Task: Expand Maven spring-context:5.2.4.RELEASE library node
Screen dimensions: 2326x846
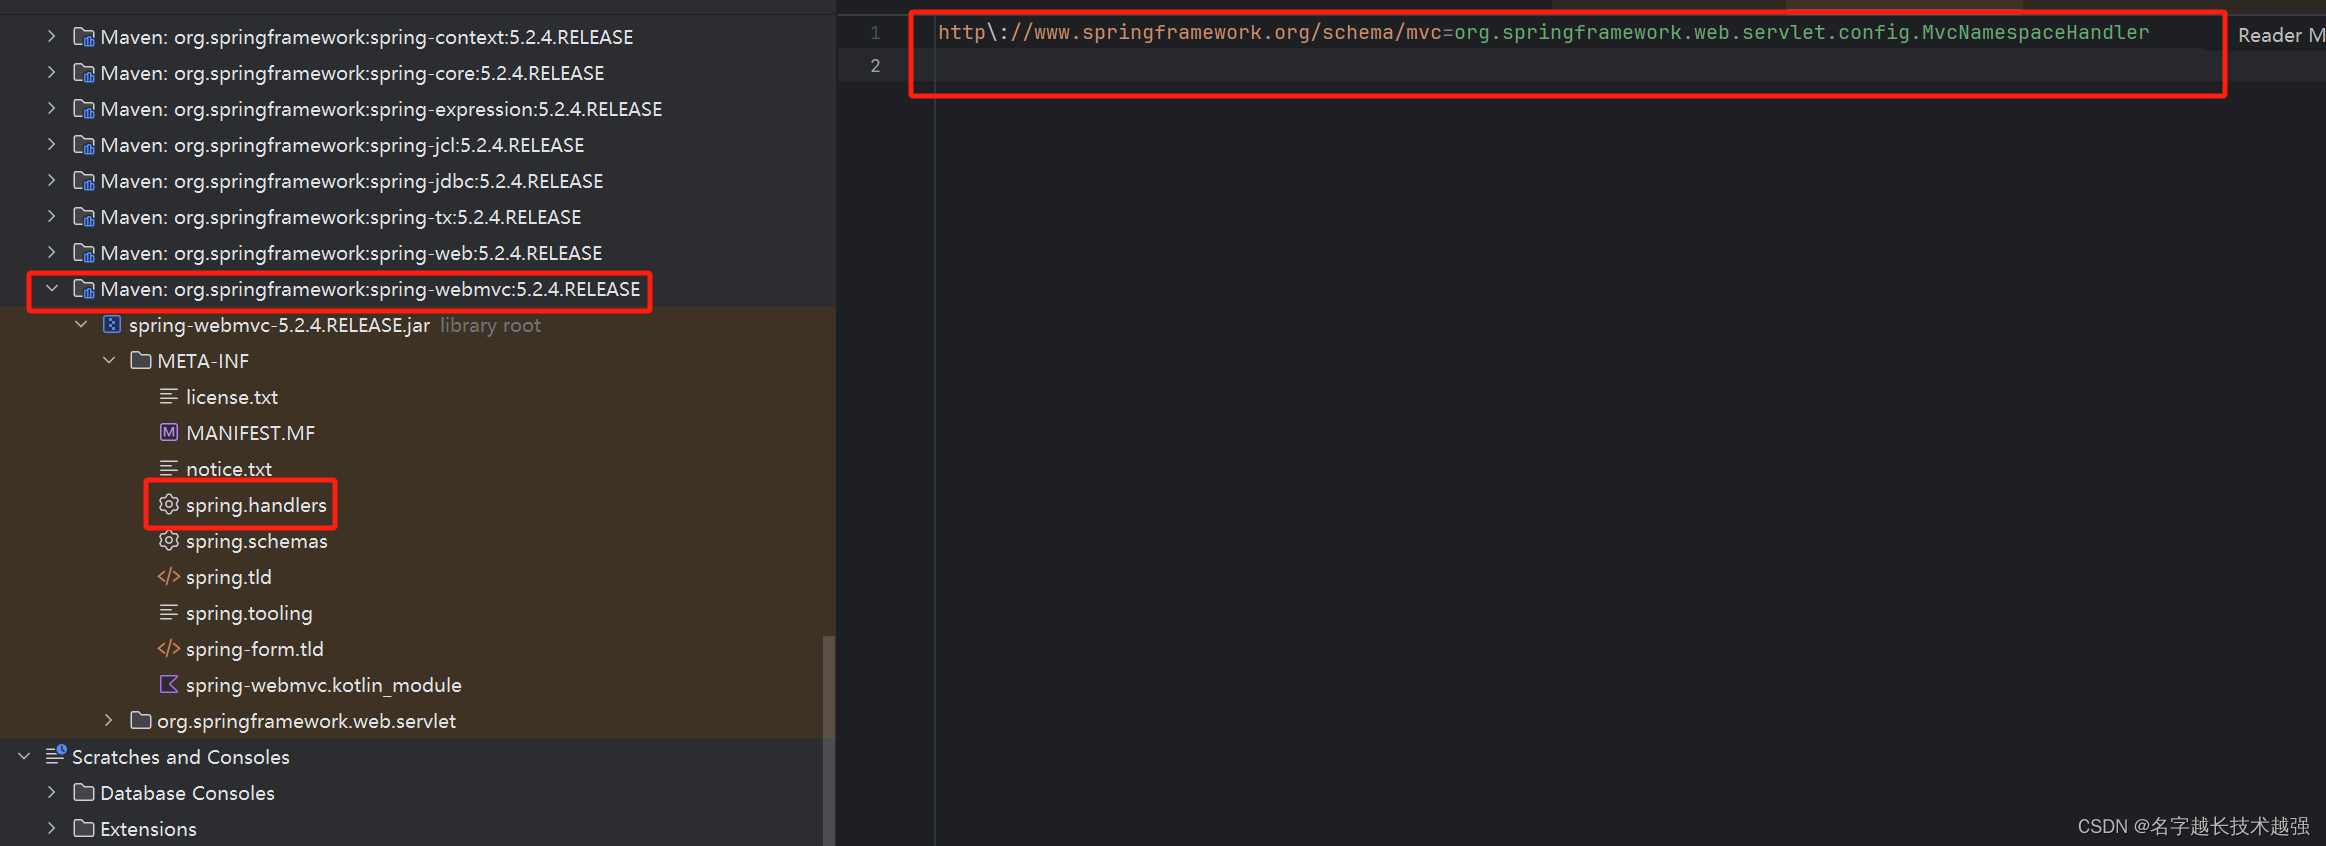Action: [x=51, y=36]
